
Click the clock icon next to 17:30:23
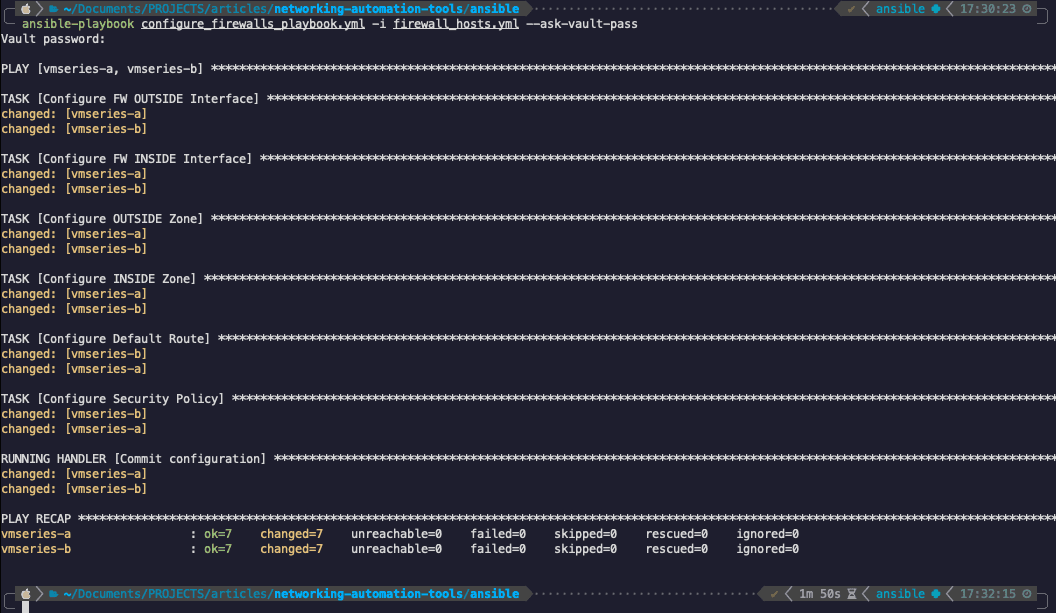pos(1027,8)
